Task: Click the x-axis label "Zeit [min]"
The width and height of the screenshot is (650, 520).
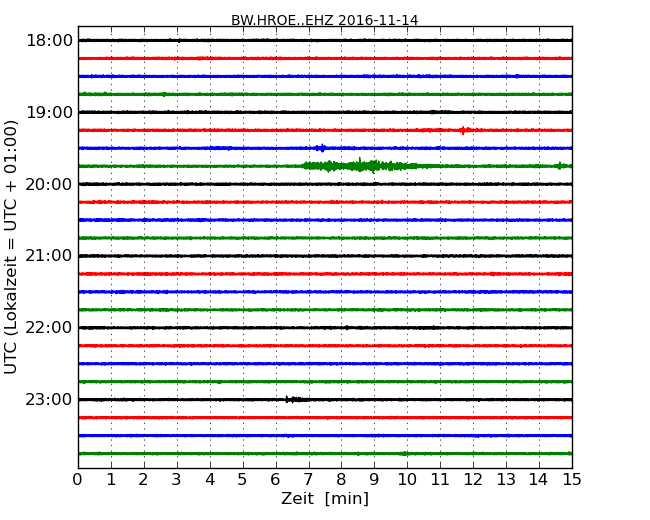Action: (x=325, y=498)
